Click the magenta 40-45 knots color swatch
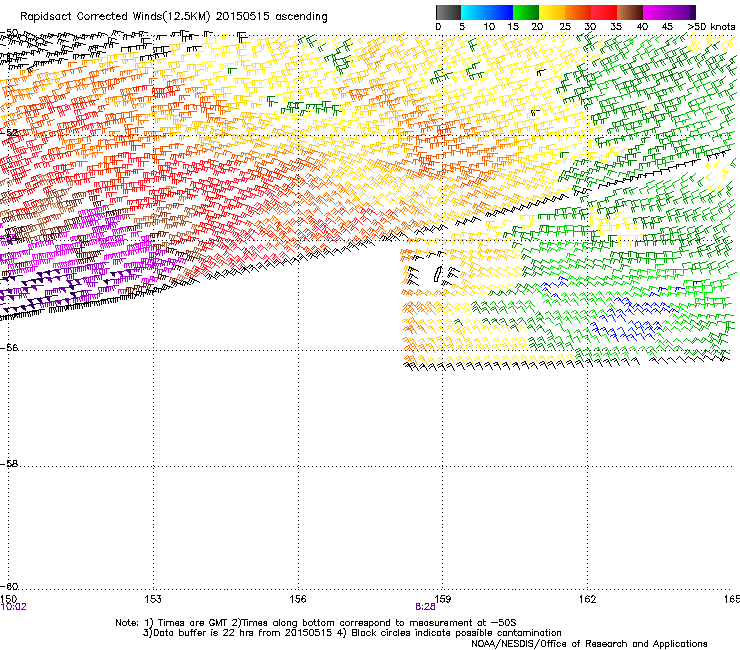This screenshot has width=740, height=650. point(656,12)
